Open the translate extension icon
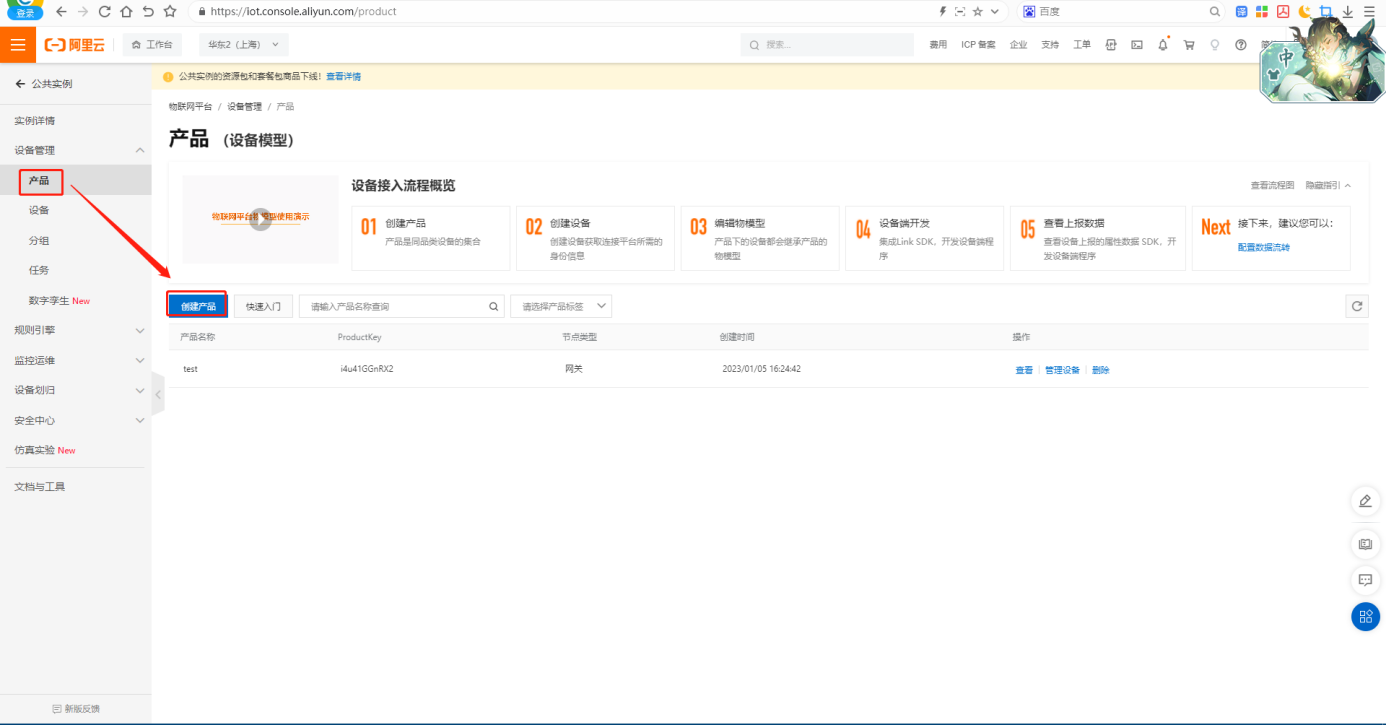This screenshot has width=1386, height=725. point(1242,12)
